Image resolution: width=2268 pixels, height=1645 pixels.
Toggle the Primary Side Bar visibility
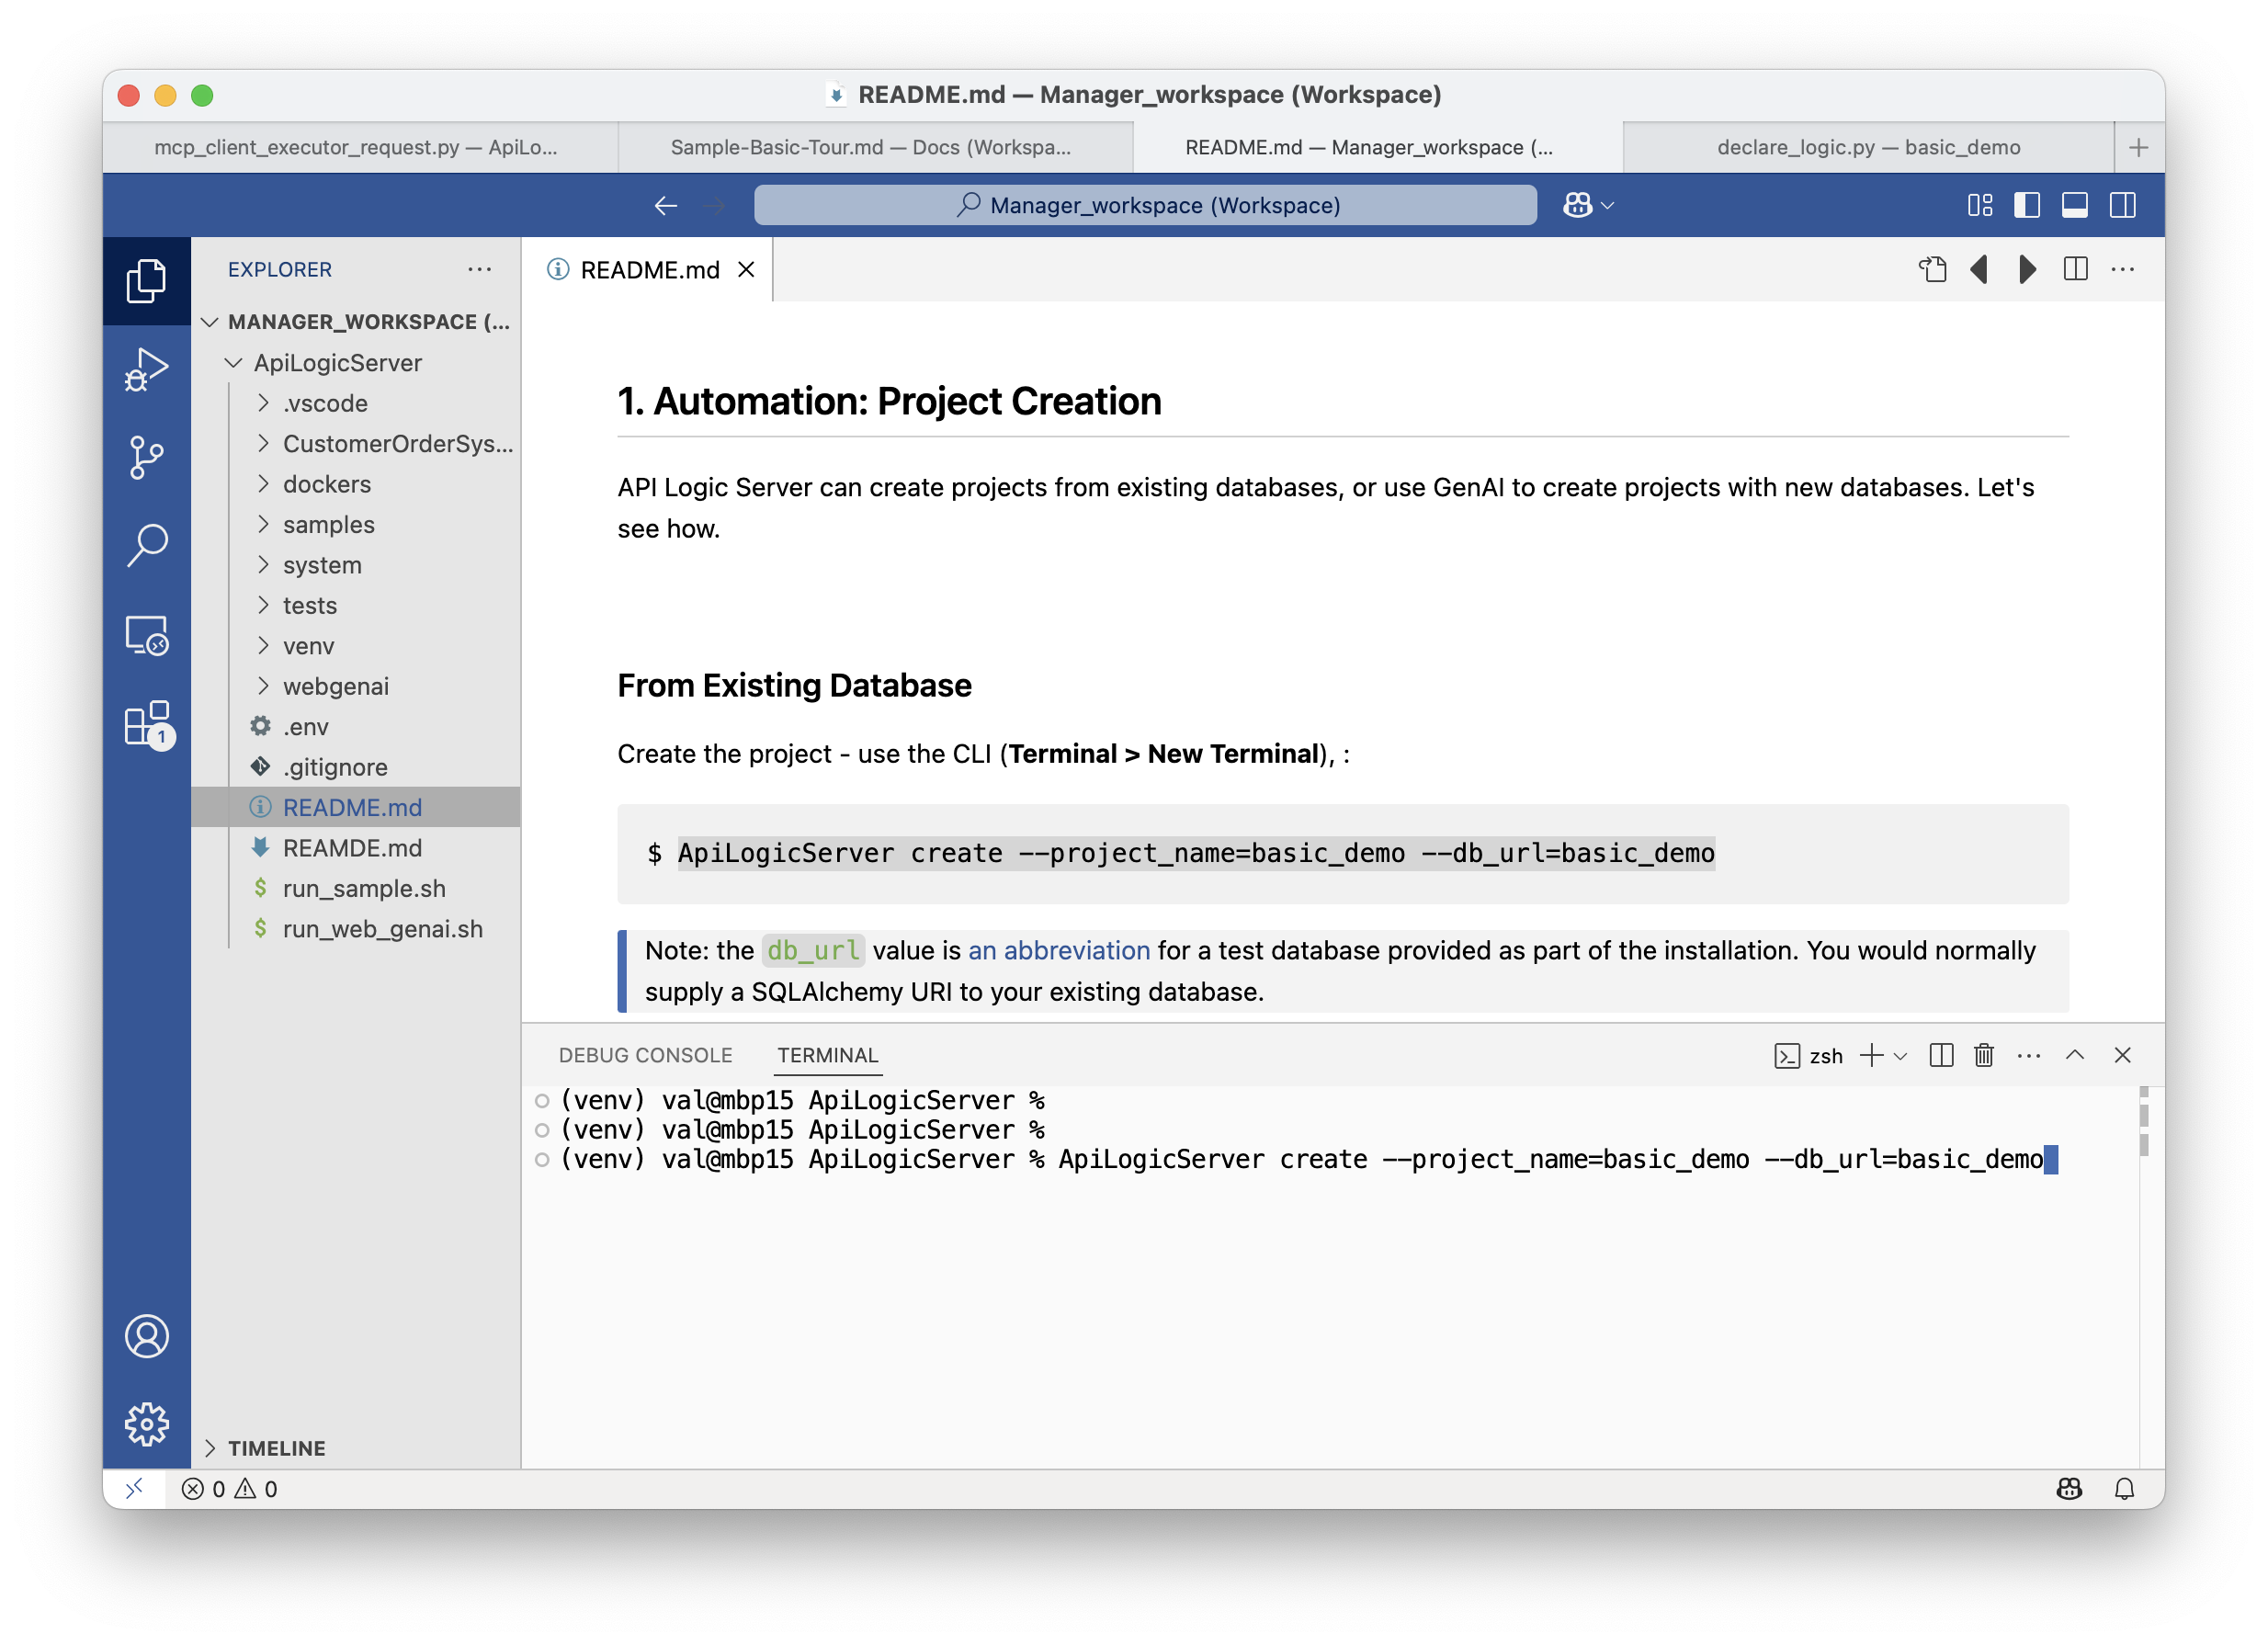pyautogui.click(x=2027, y=205)
